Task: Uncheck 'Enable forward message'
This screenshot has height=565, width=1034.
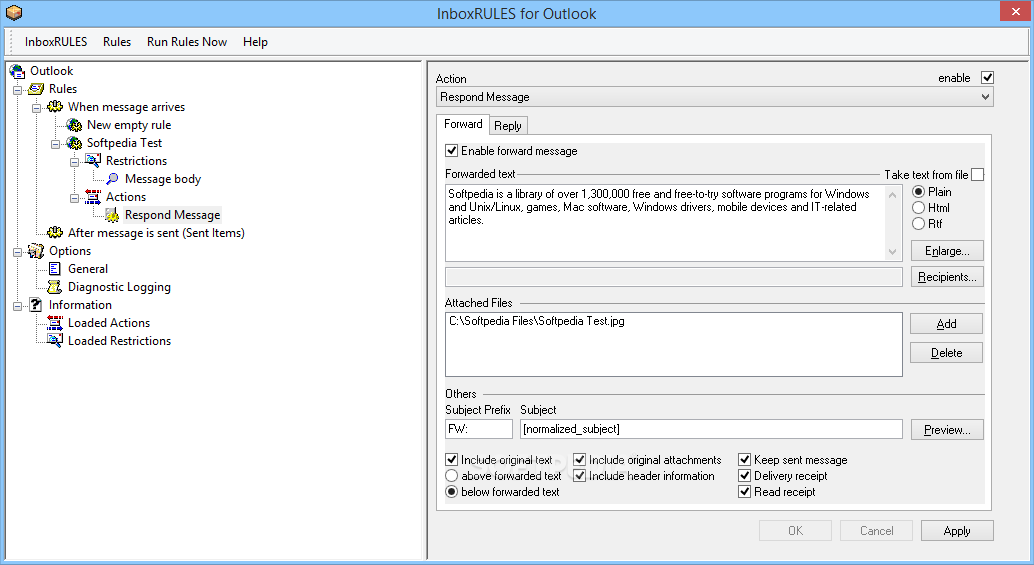Action: (452, 151)
